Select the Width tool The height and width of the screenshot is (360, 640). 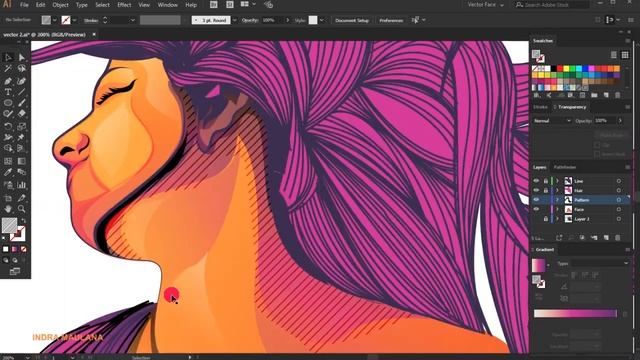coord(8,138)
